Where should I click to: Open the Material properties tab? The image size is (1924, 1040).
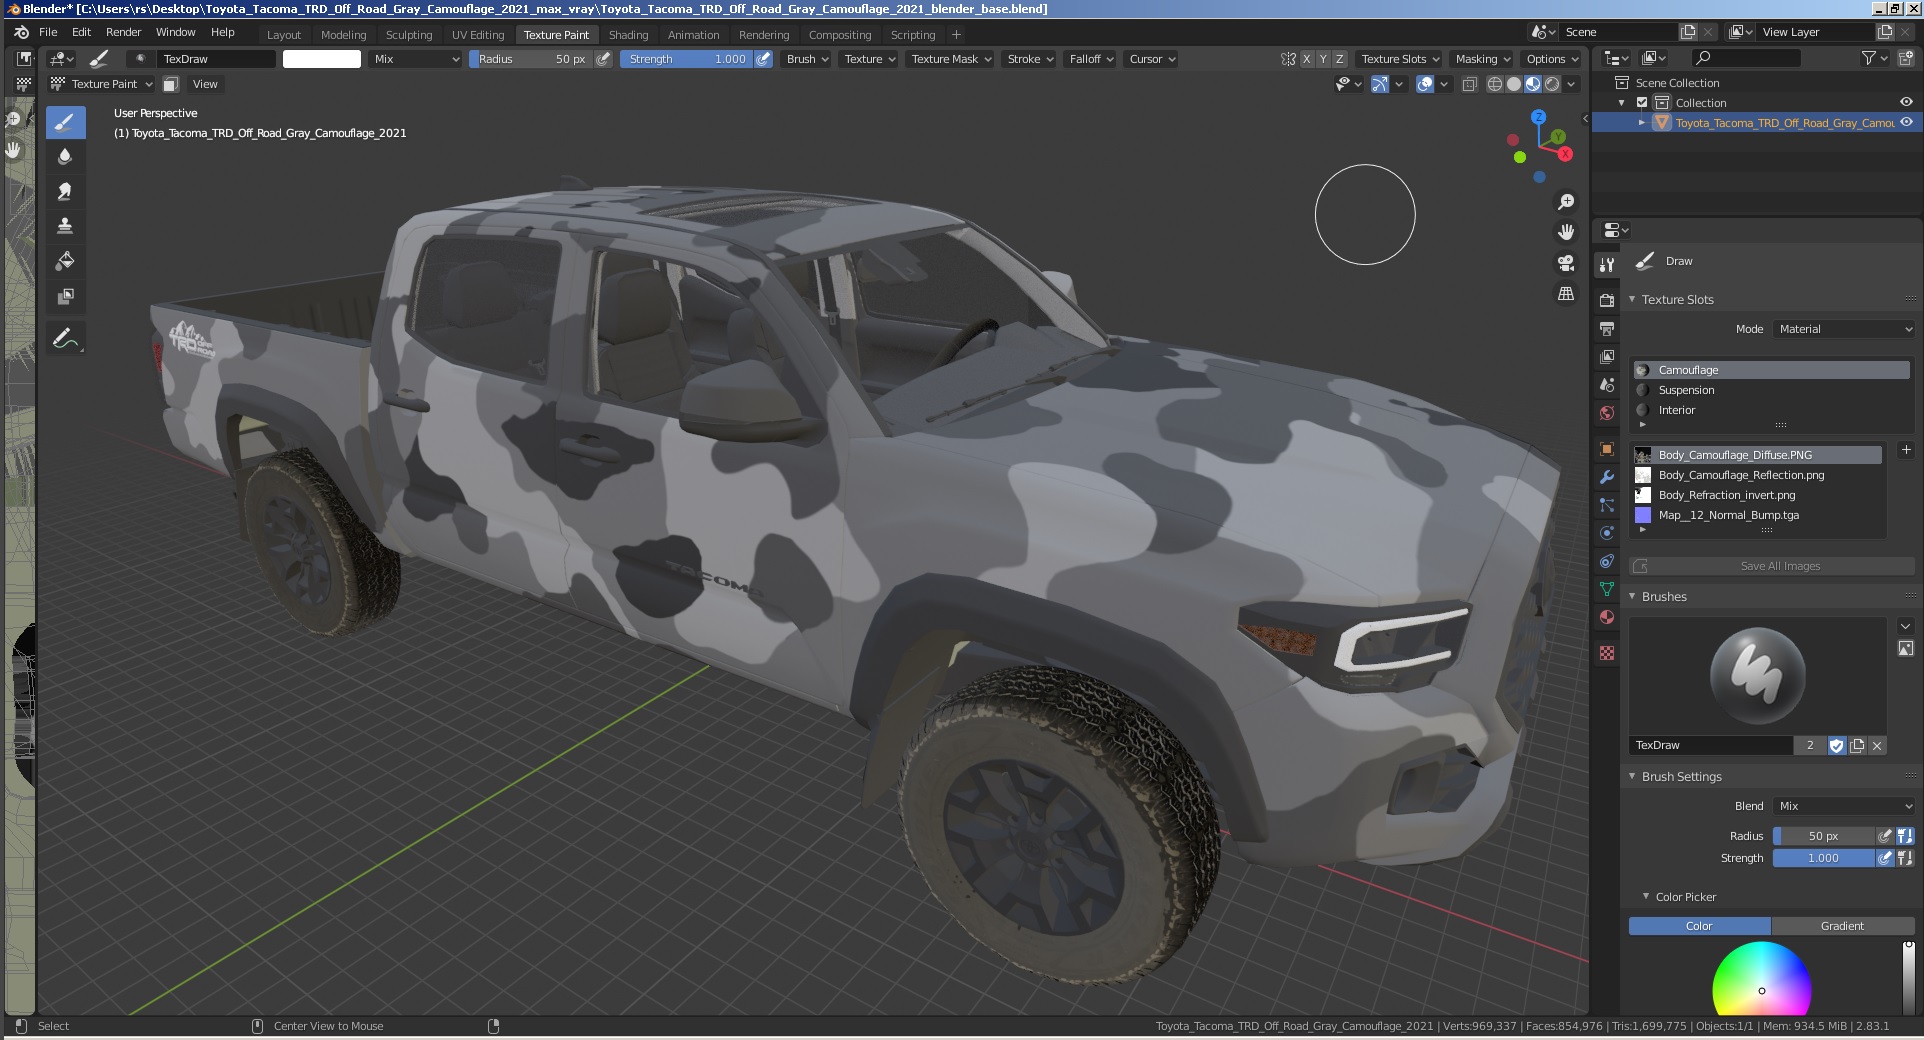(x=1607, y=617)
